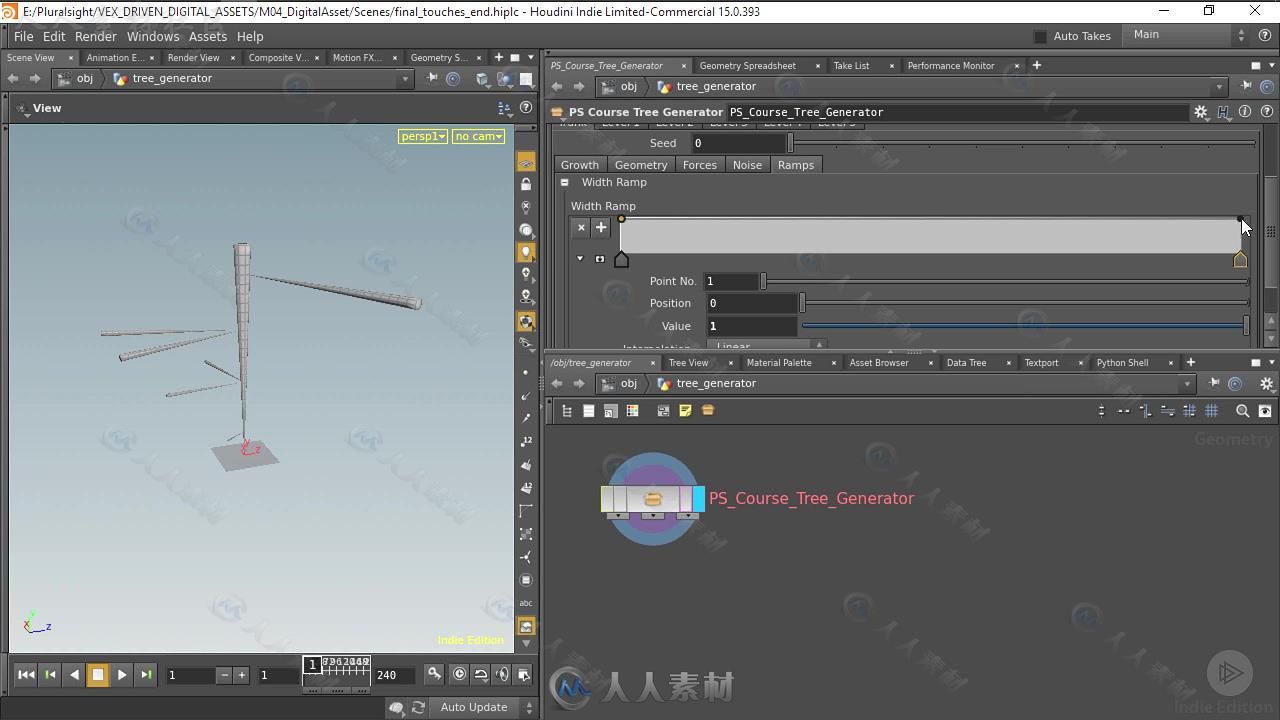Viewport: 1280px width, 720px height.
Task: Open the Render menu
Action: pos(96,36)
